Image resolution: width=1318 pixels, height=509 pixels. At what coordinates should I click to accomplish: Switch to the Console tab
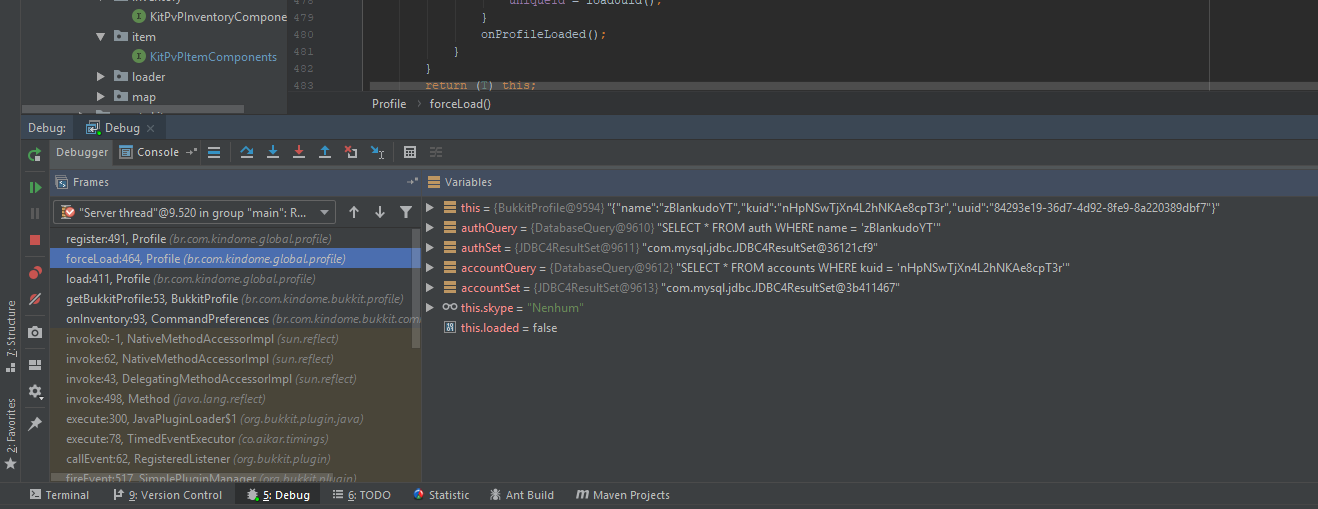coord(150,152)
